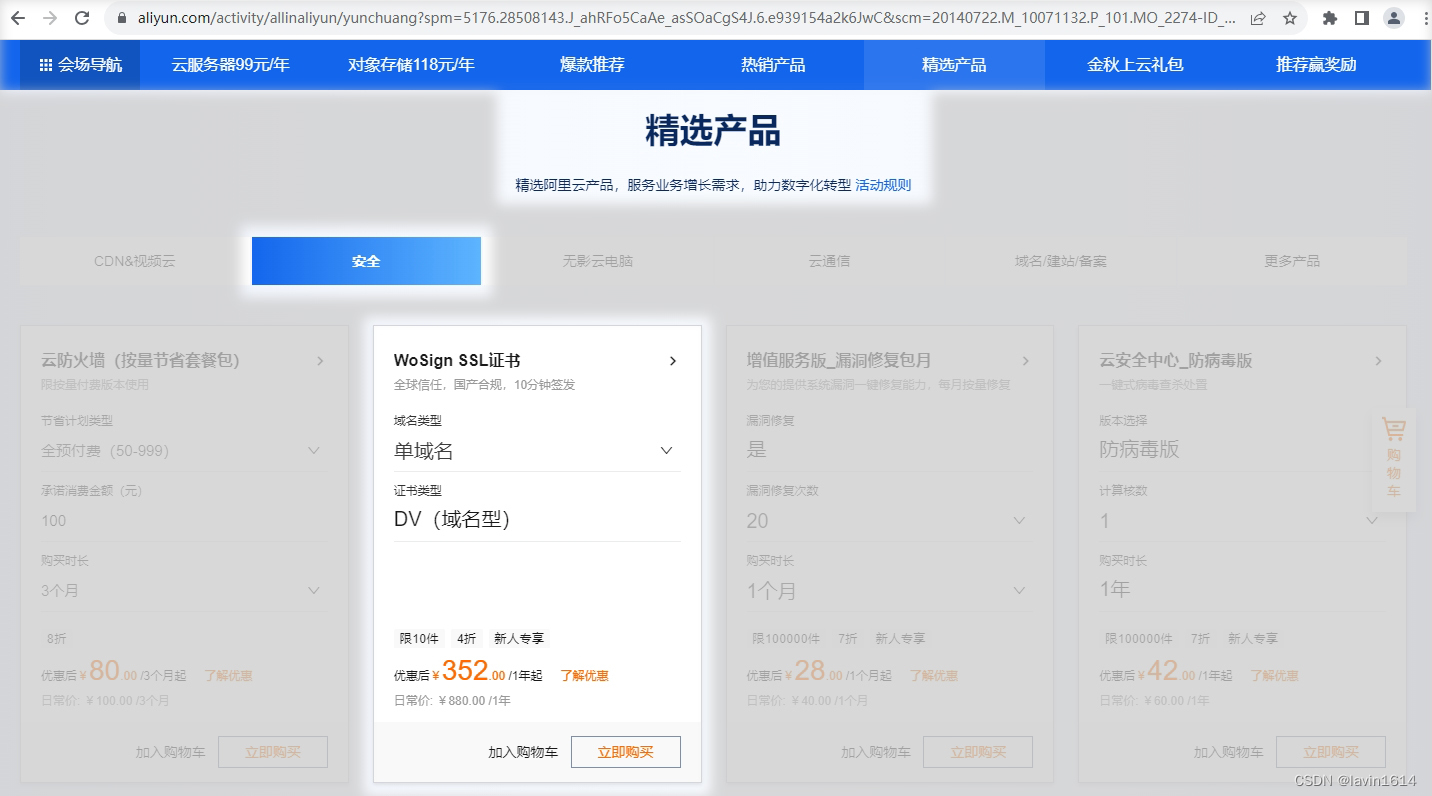The width and height of the screenshot is (1432, 796).
Task: Click 了解优惠 in the 漏洞修复包月 card
Action: [x=934, y=676]
